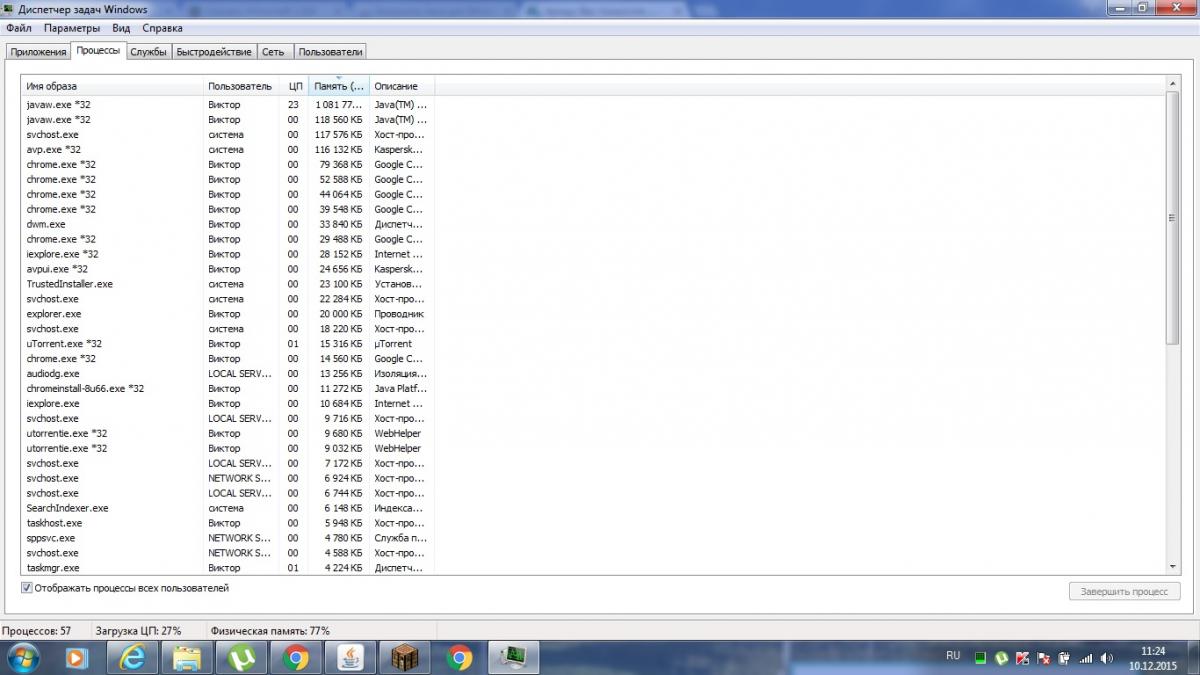Switch to the Приложения tab
This screenshot has width=1200, height=675.
pyautogui.click(x=38, y=51)
